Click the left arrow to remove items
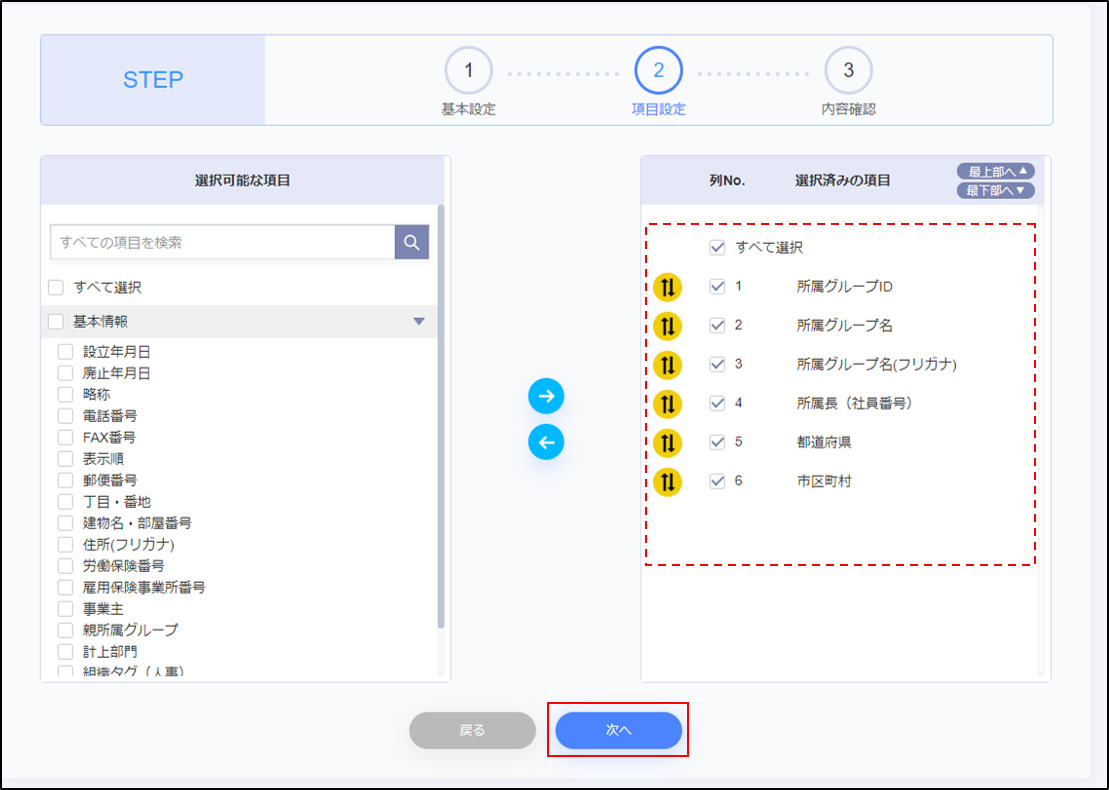1109x790 pixels. pyautogui.click(x=546, y=442)
